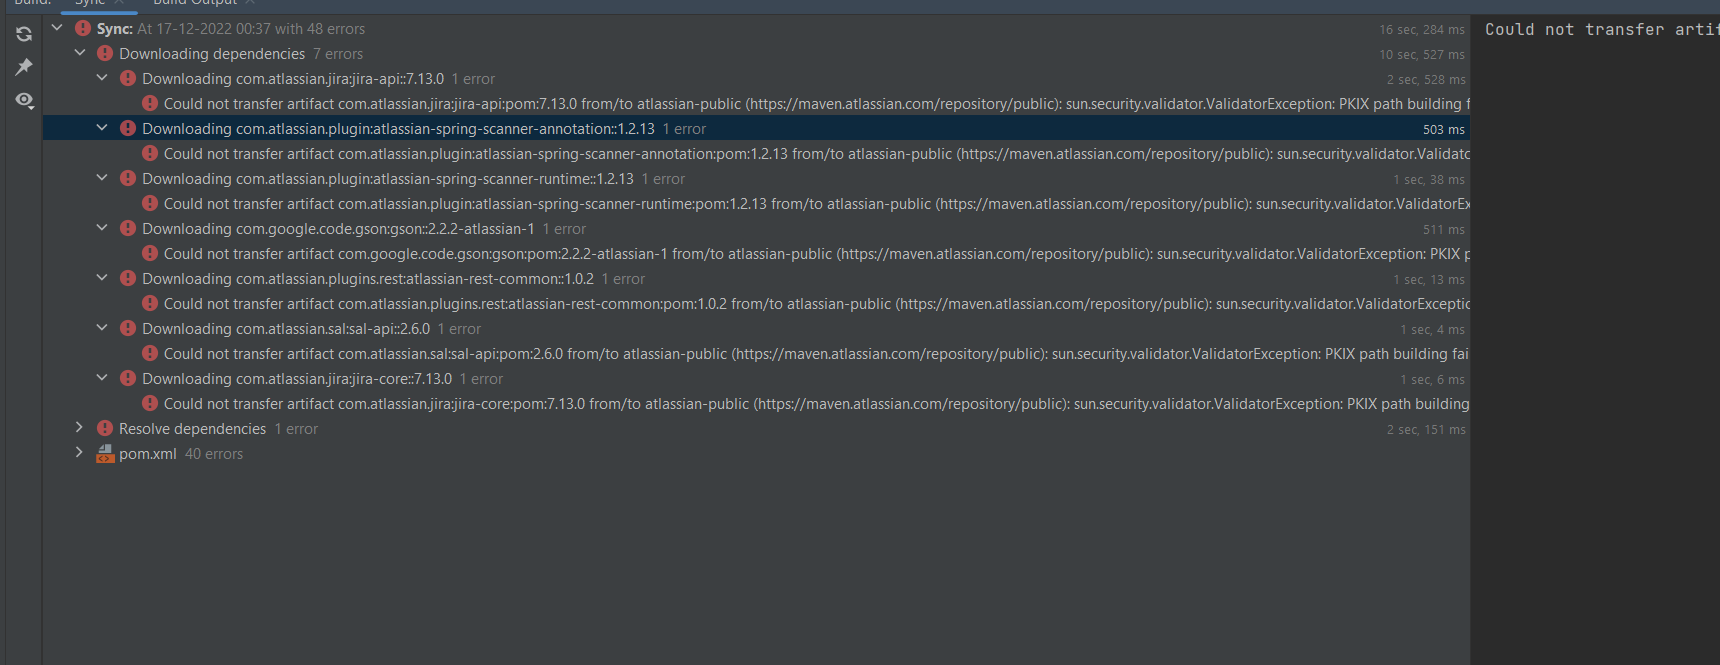The image size is (1720, 665).
Task: Select the 'Could not transfer' error for jira-core pom
Action: (x=756, y=404)
